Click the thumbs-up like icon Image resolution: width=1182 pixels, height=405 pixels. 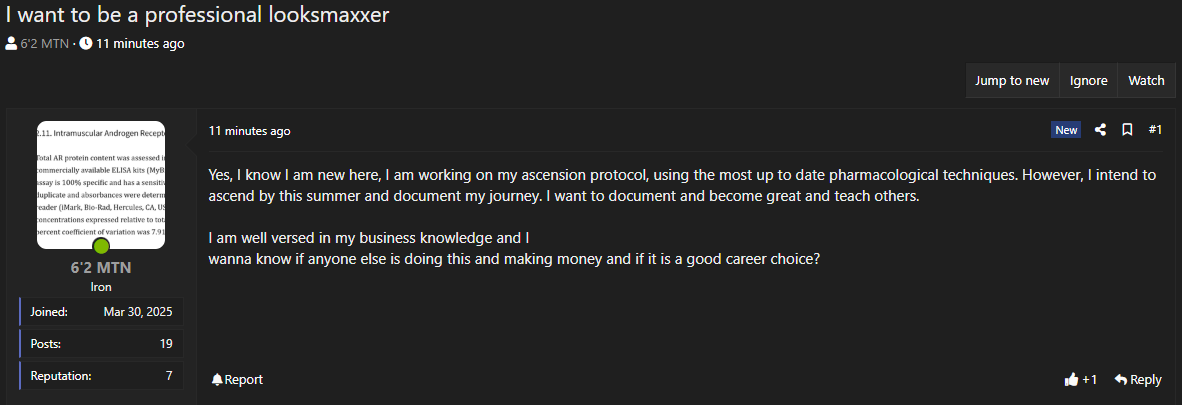[1072, 379]
